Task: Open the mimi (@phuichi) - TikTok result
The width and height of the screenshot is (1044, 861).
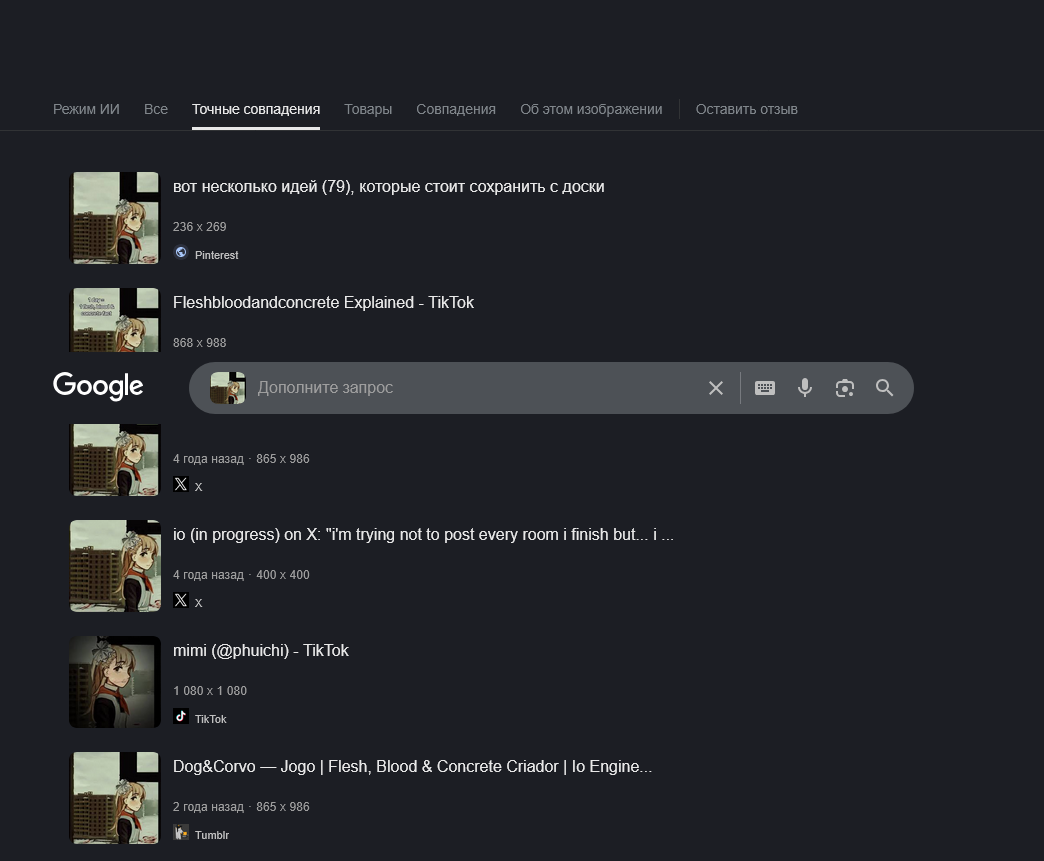Action: pyautogui.click(x=260, y=651)
